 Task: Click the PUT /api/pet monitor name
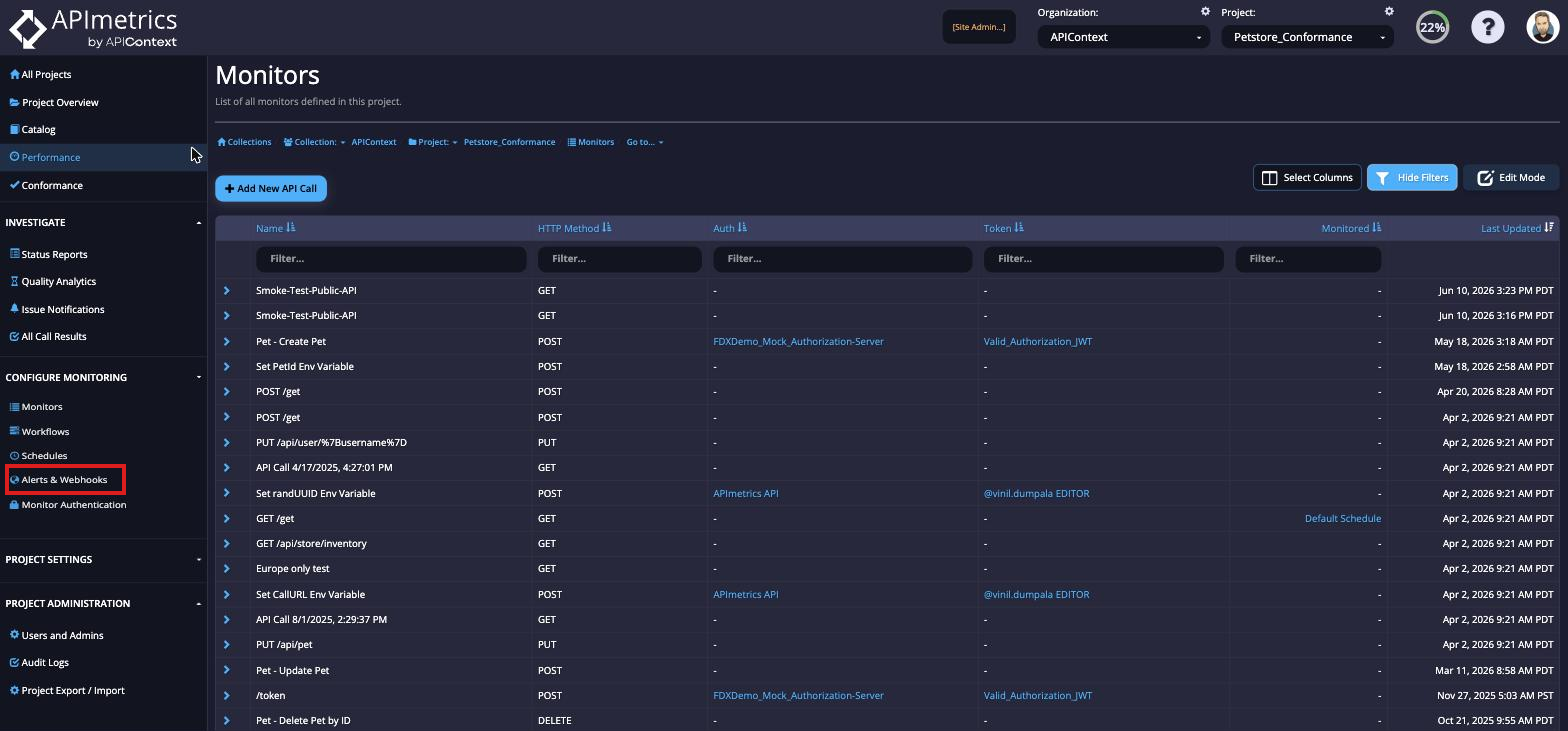coord(284,644)
